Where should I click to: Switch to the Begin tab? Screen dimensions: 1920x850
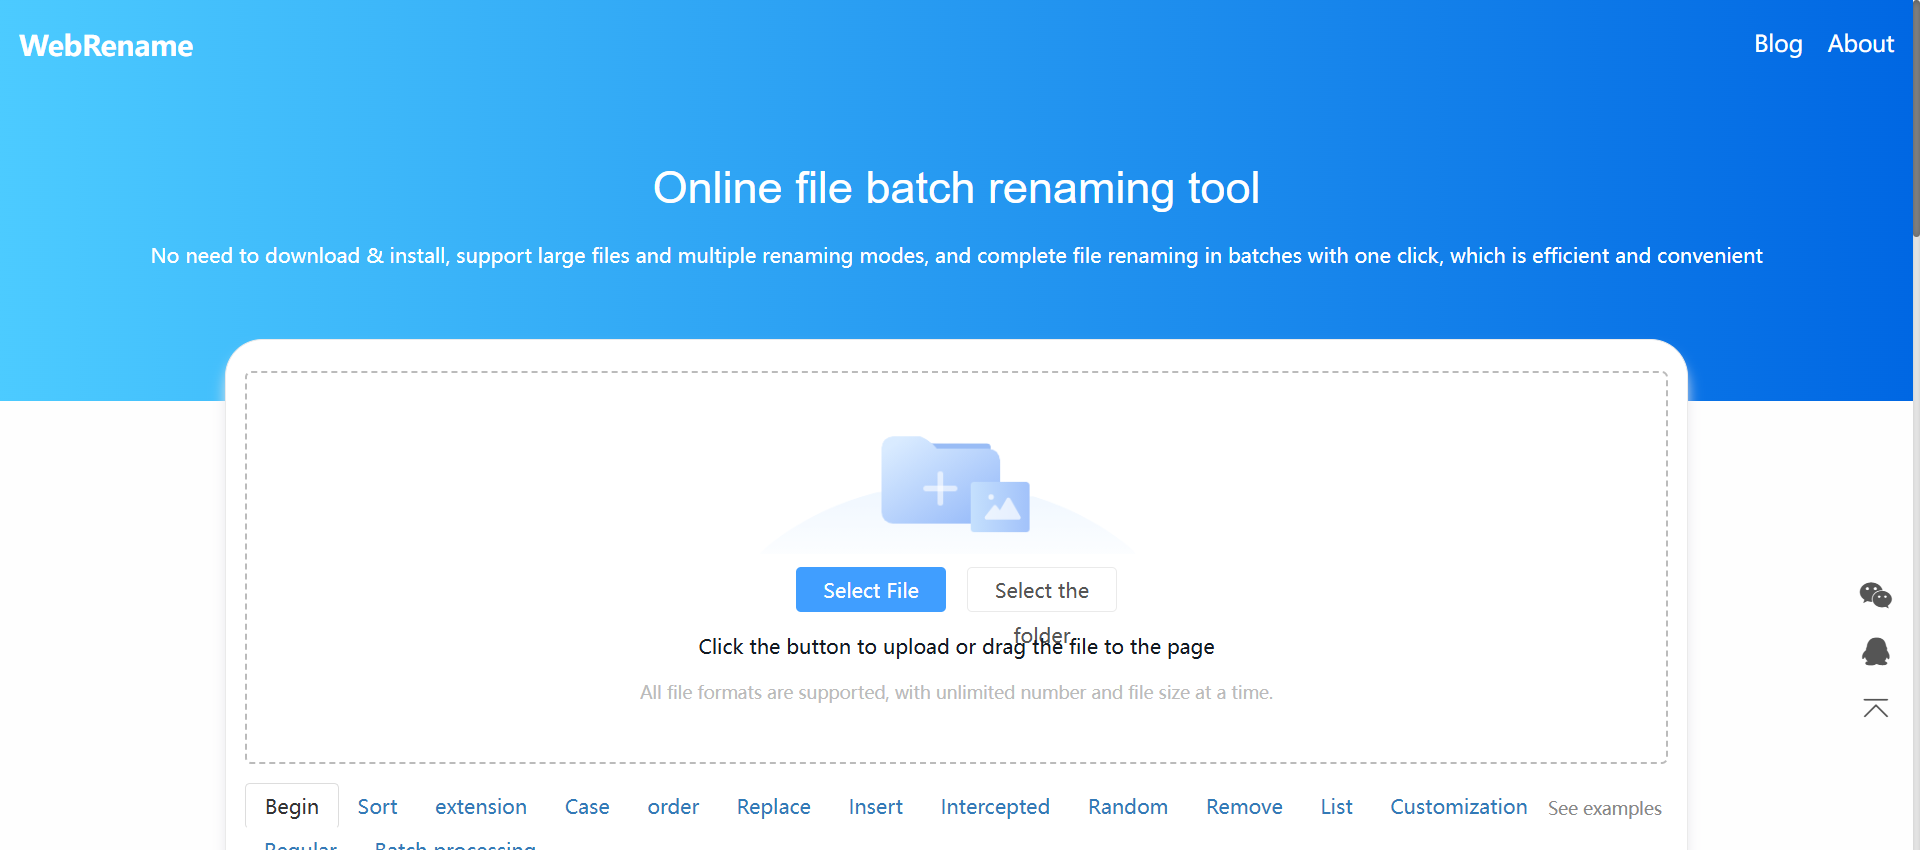[x=292, y=807]
